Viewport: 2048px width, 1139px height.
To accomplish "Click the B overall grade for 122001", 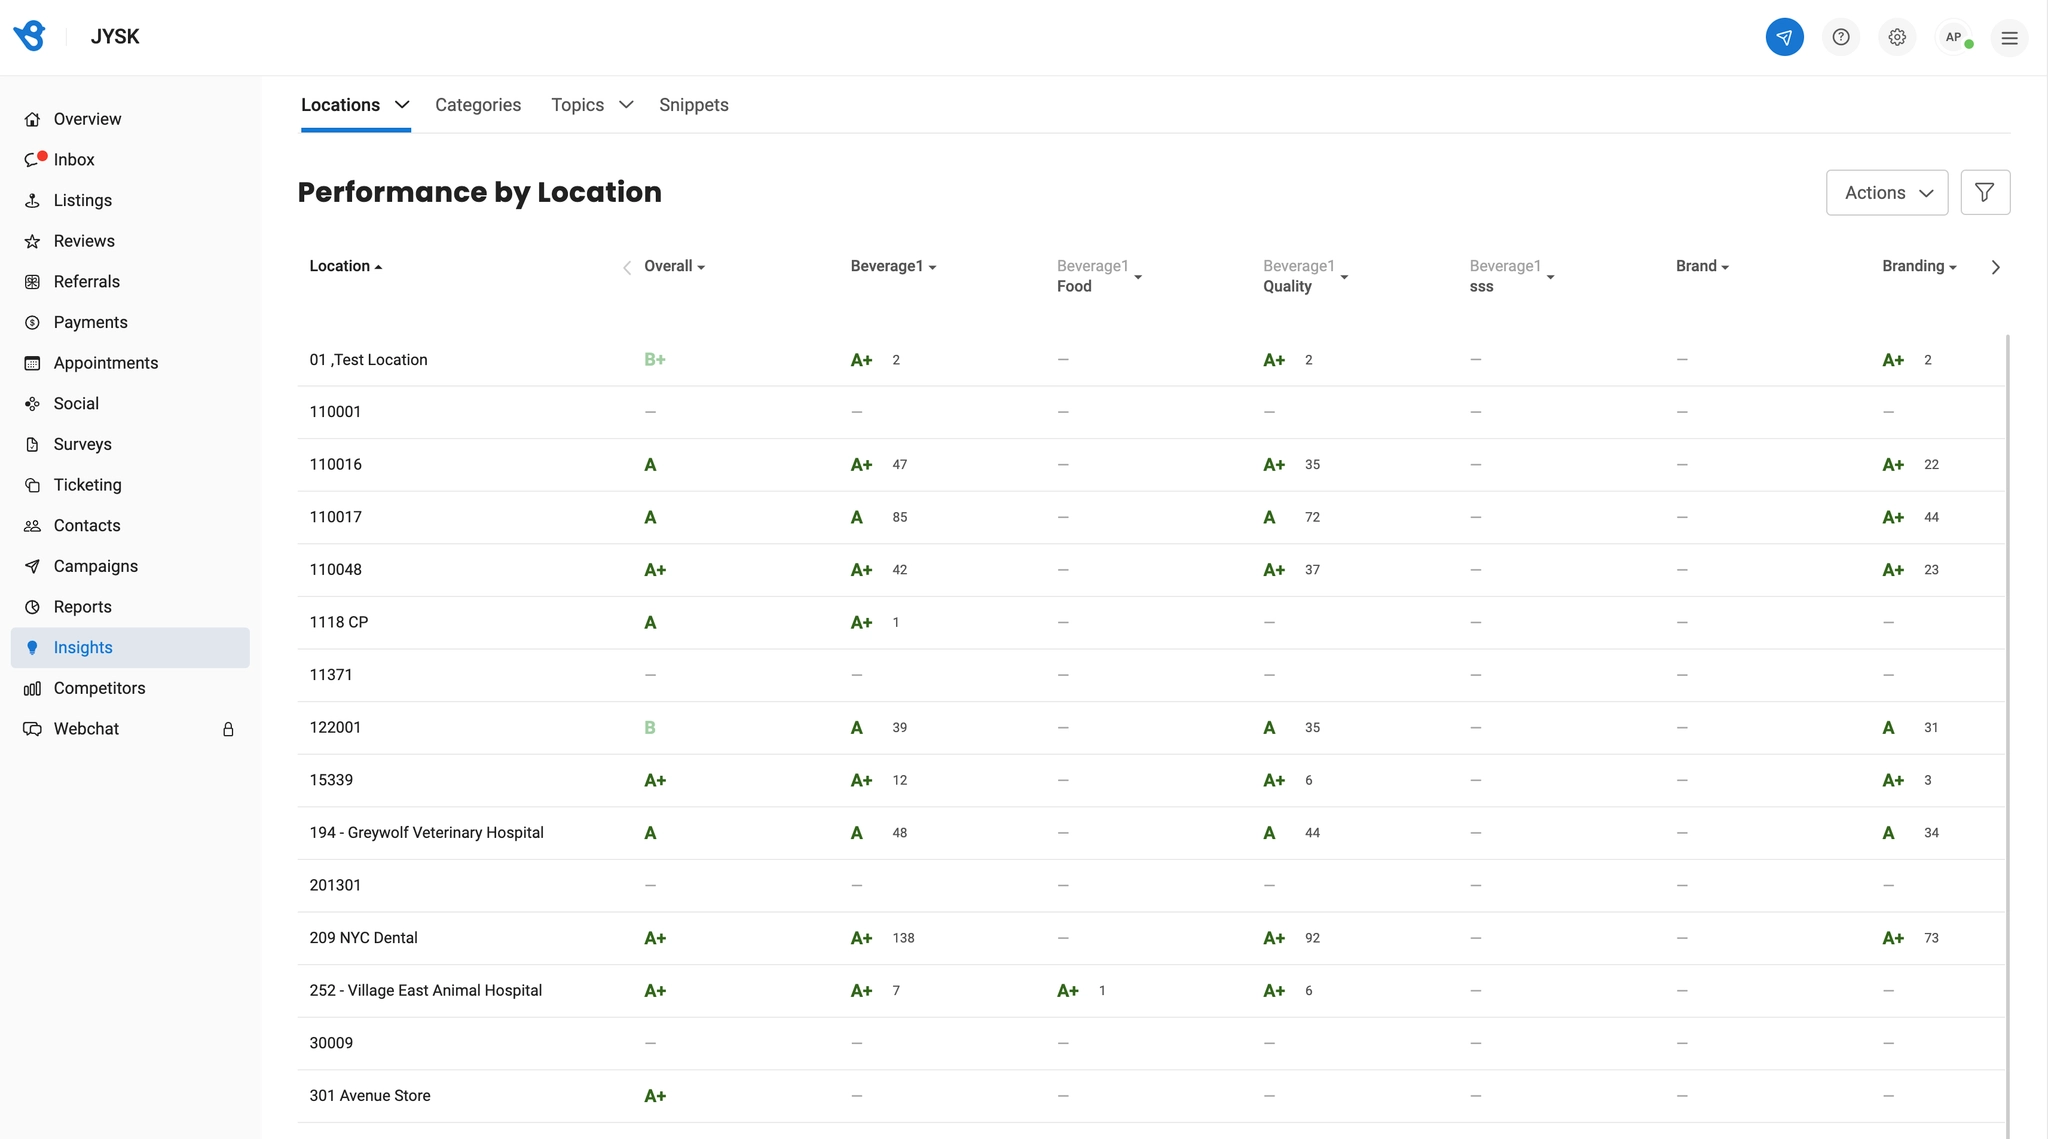I will pyautogui.click(x=650, y=728).
